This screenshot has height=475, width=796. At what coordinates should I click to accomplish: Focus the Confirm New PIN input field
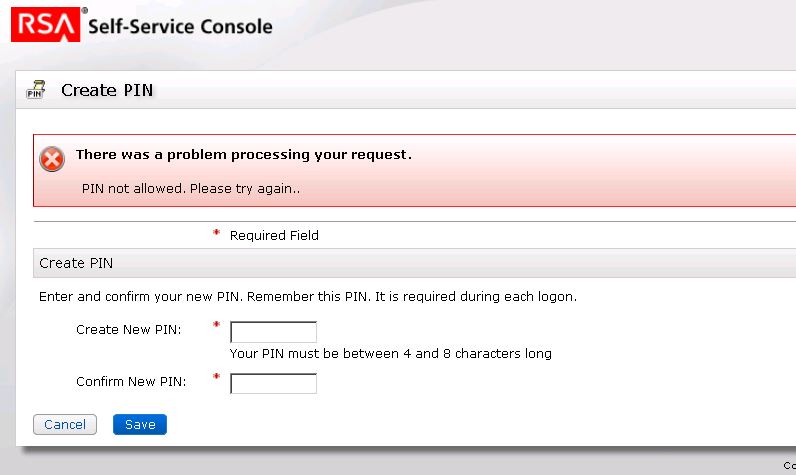point(273,384)
